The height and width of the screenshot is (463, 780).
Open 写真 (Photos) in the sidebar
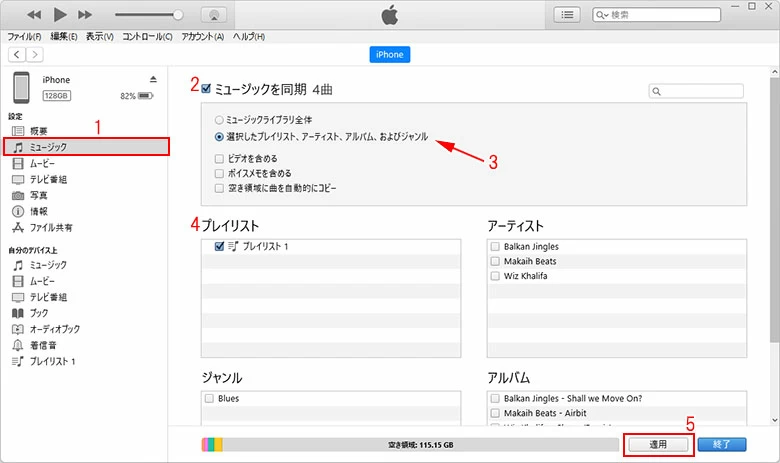(38, 195)
